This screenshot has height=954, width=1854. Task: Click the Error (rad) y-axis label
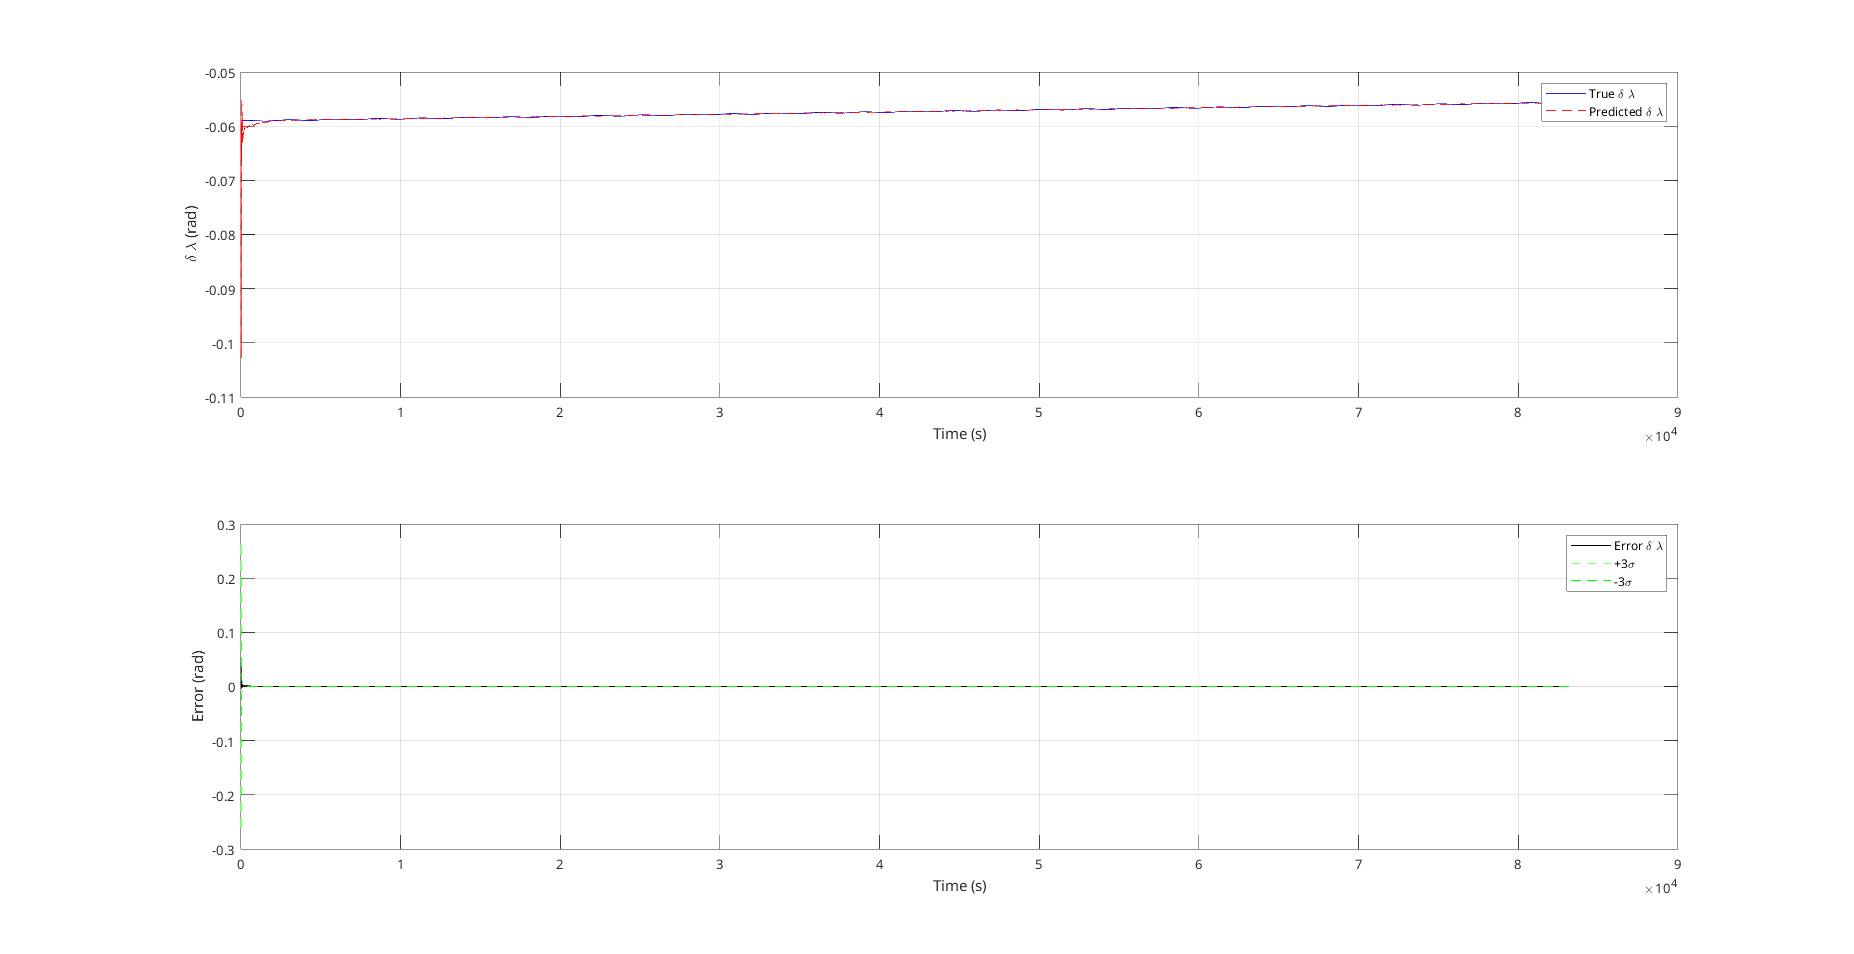pyautogui.click(x=198, y=686)
